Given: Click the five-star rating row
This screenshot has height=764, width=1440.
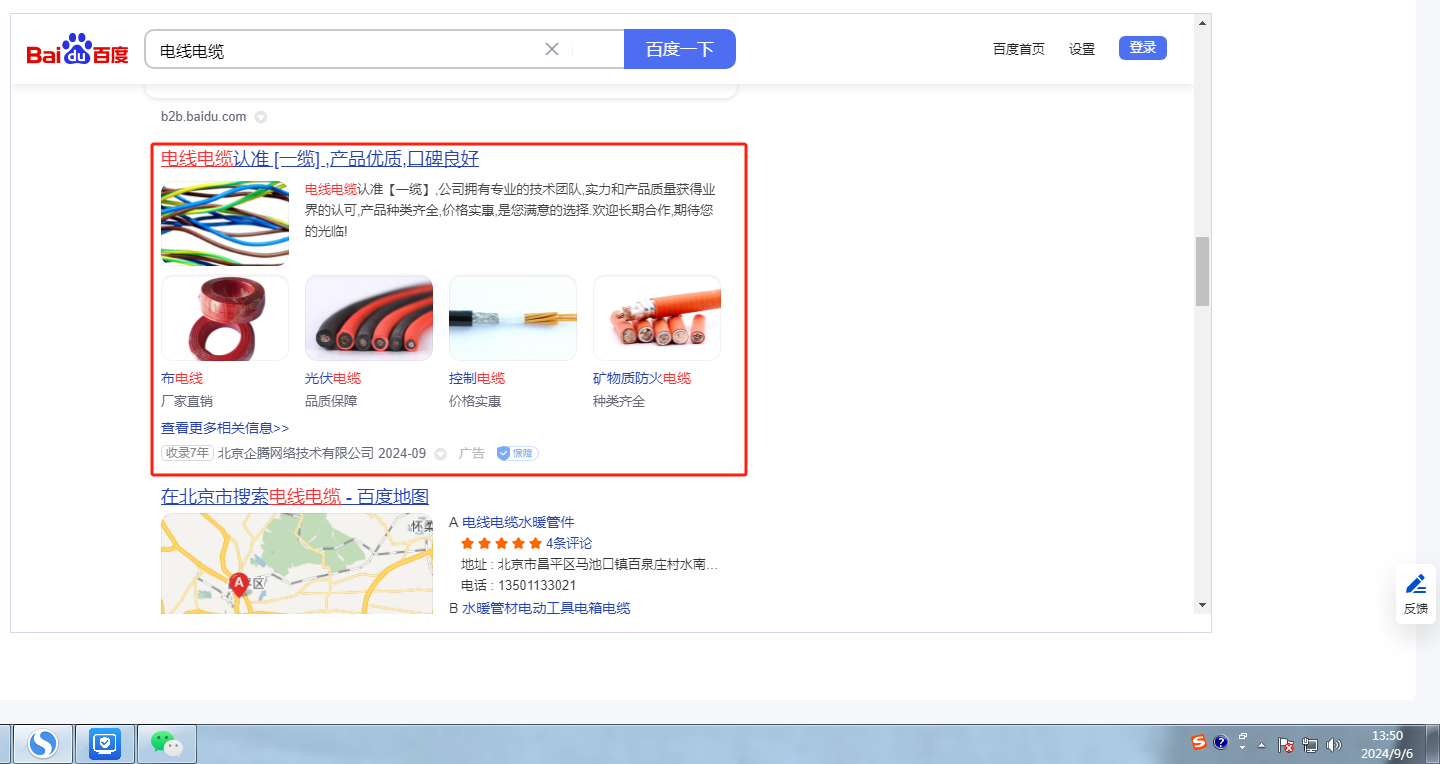Looking at the screenshot, I should point(501,543).
